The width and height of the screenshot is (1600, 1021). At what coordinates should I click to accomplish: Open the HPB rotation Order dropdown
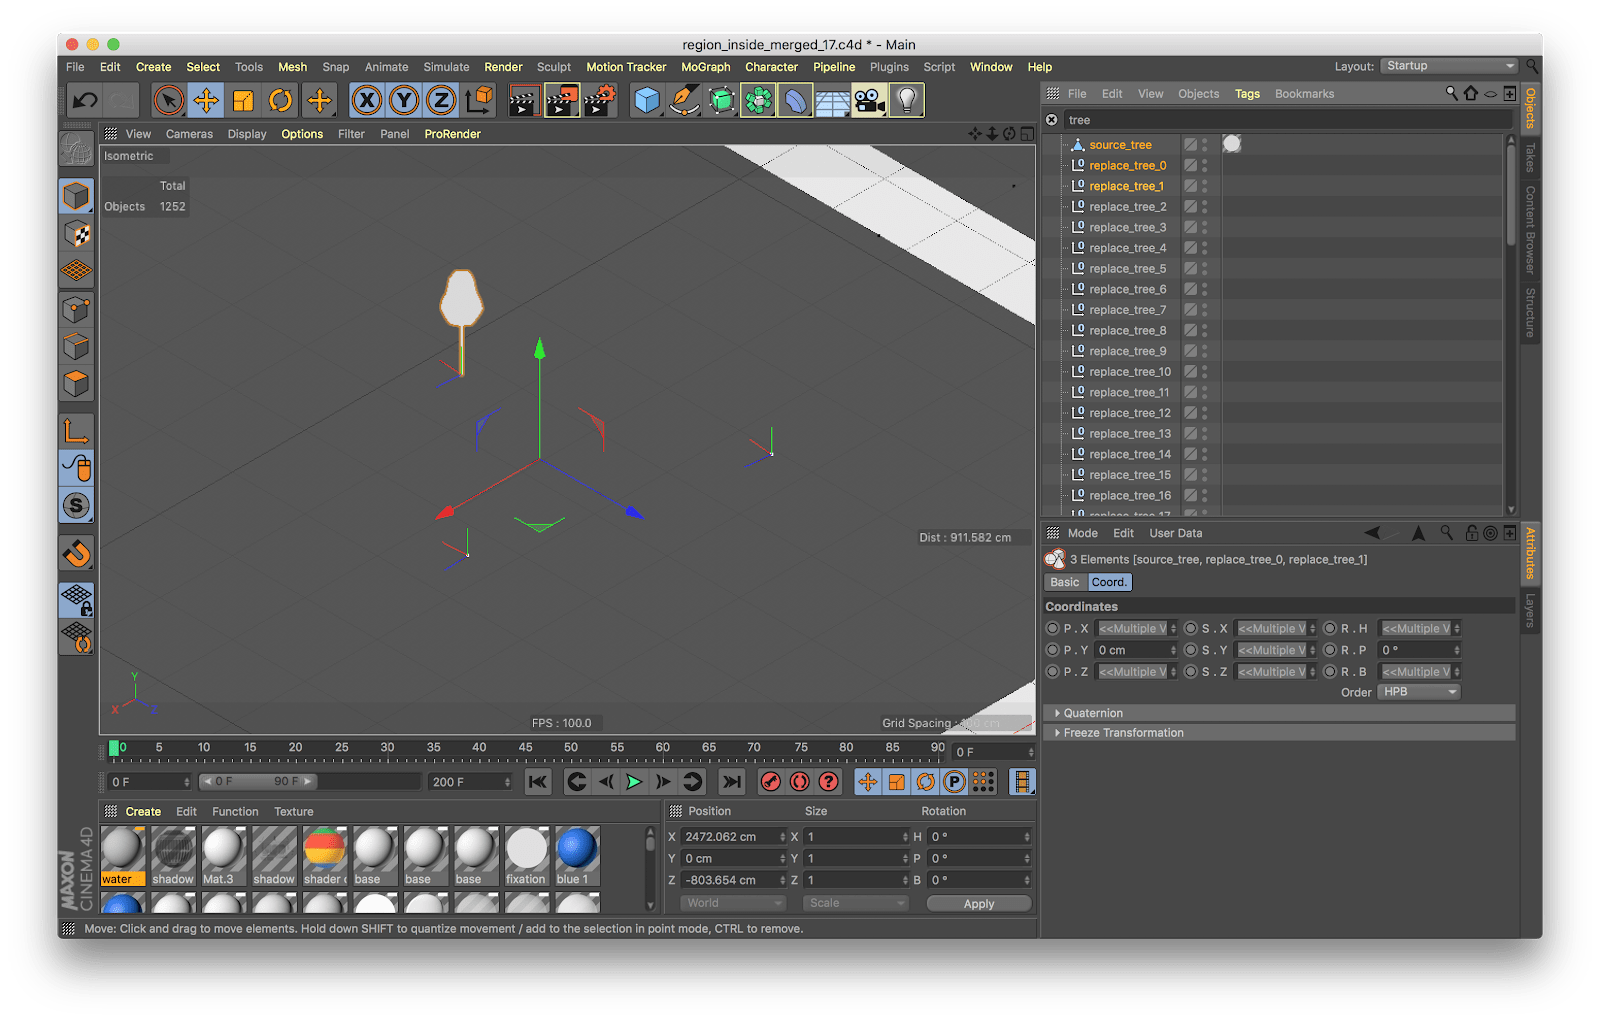pos(1419,692)
